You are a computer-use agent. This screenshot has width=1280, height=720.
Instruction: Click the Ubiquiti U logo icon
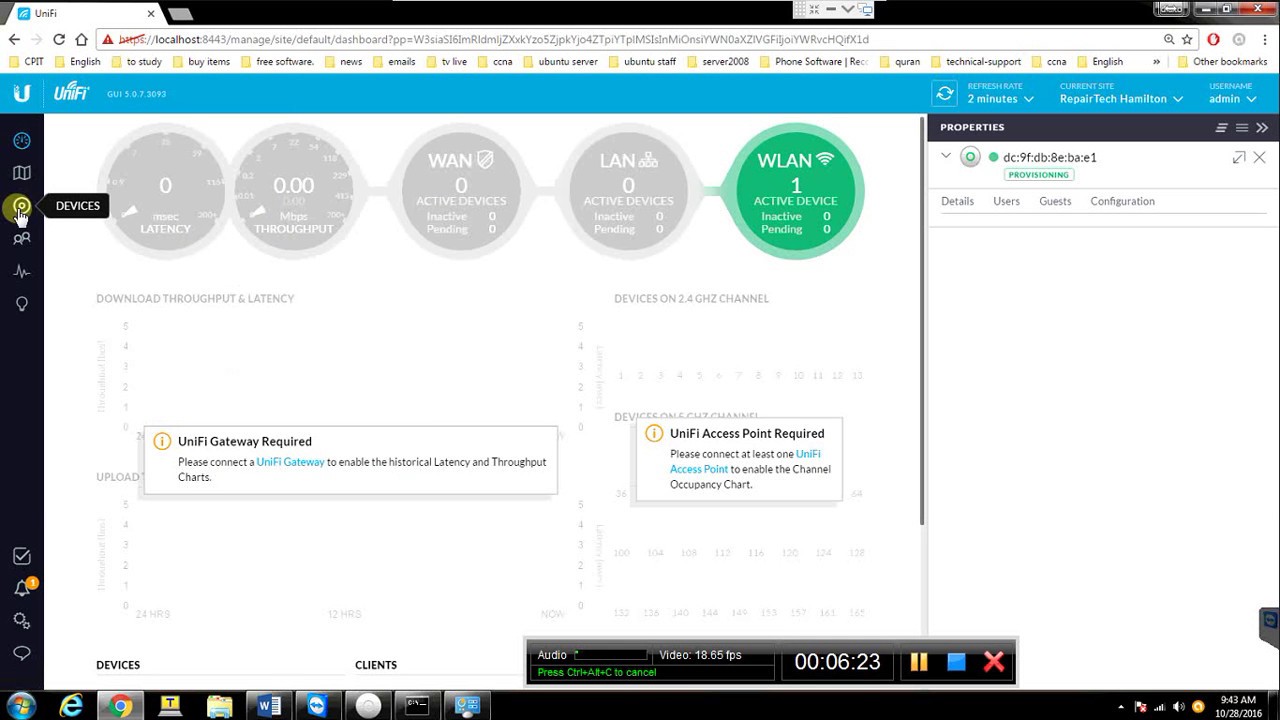21,93
